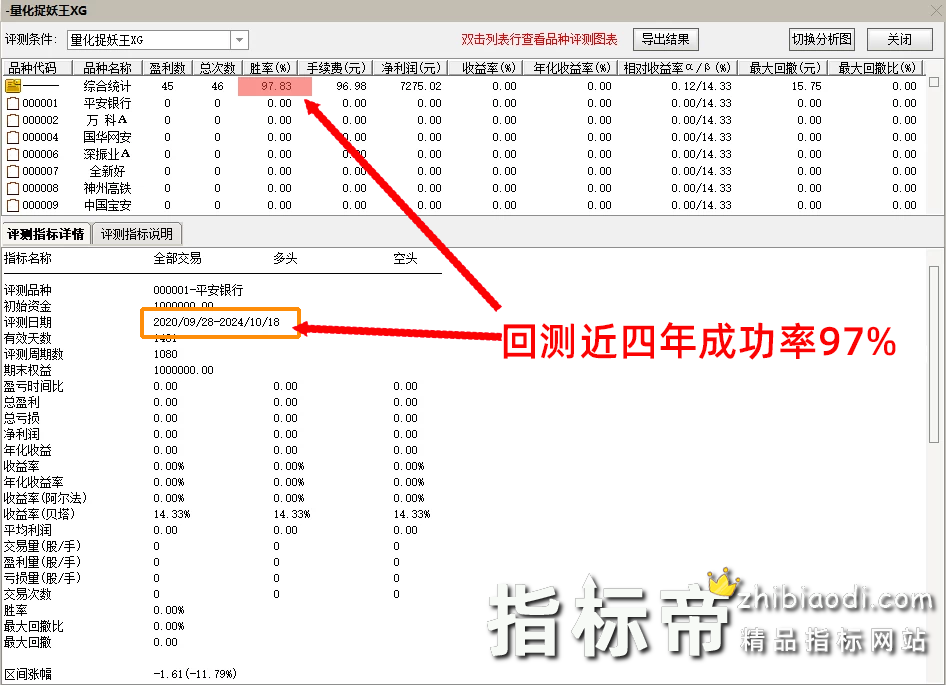
Task: Click the 量化捉妖王XG condition combo box
Action: coord(157,40)
